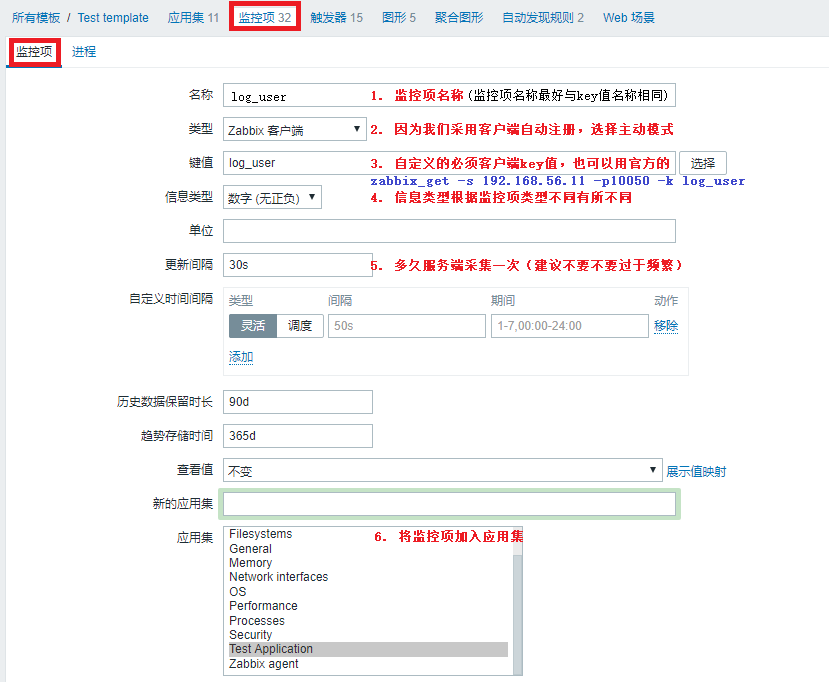Switch to the 监控项 32 tab
Viewport: 829px width, 682px height.
point(265,17)
